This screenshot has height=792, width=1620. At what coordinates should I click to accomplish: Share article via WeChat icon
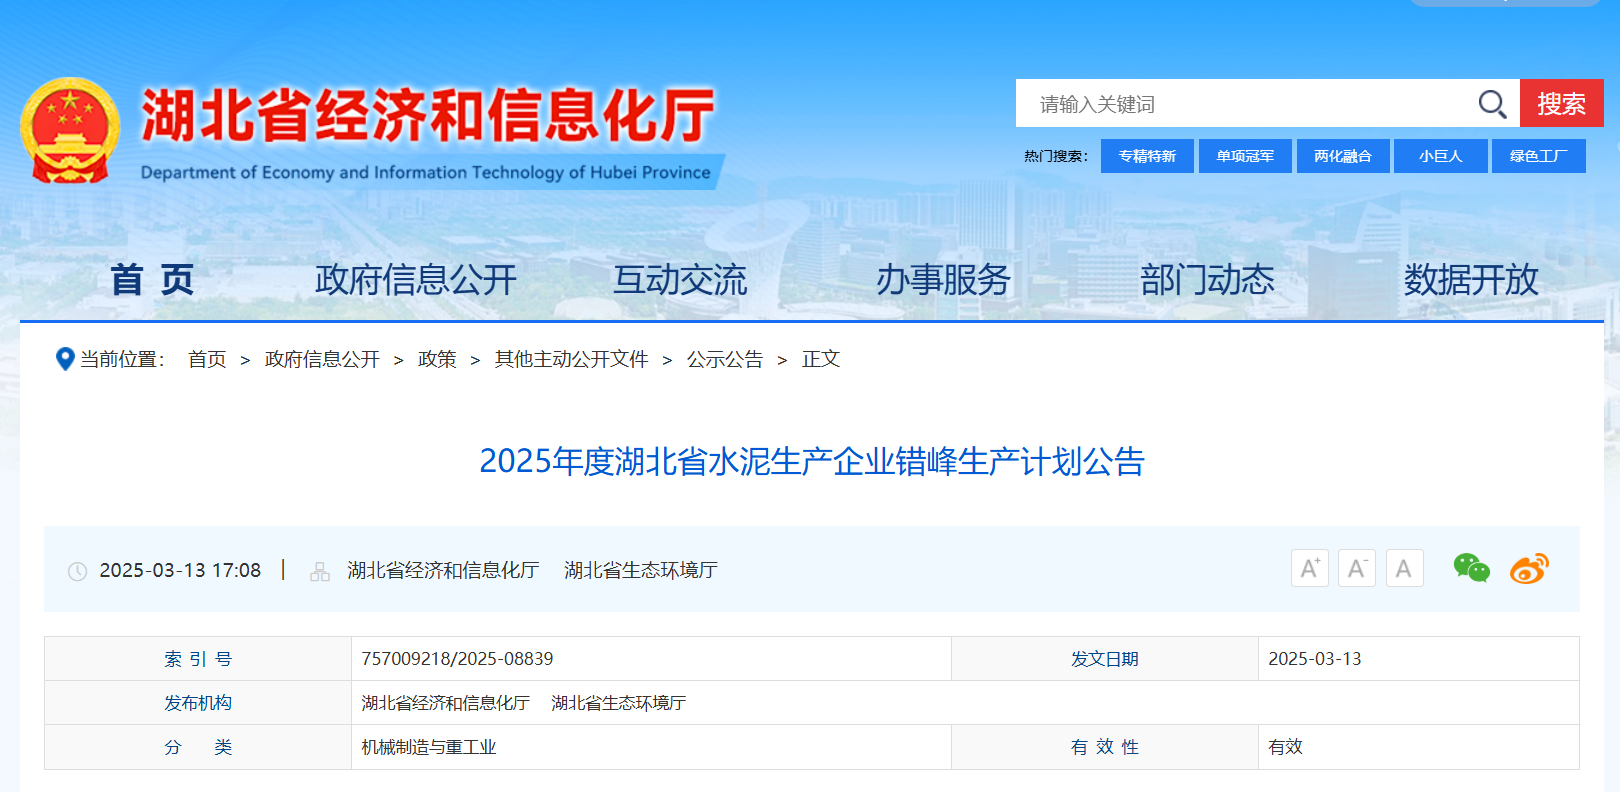[x=1471, y=568]
